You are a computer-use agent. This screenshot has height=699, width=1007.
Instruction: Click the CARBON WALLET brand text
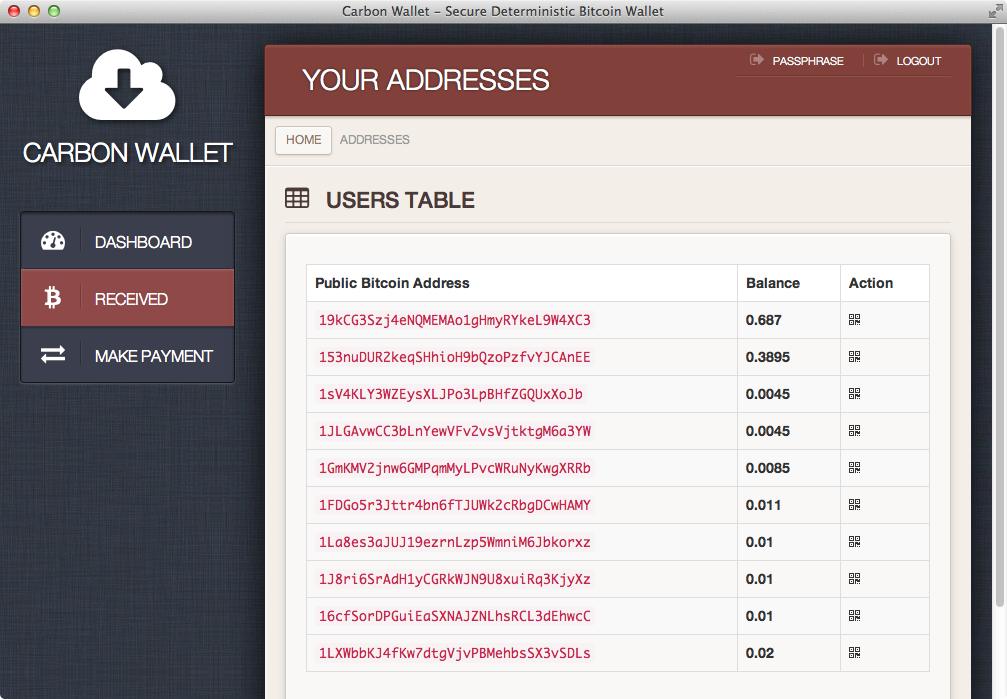tap(127, 153)
